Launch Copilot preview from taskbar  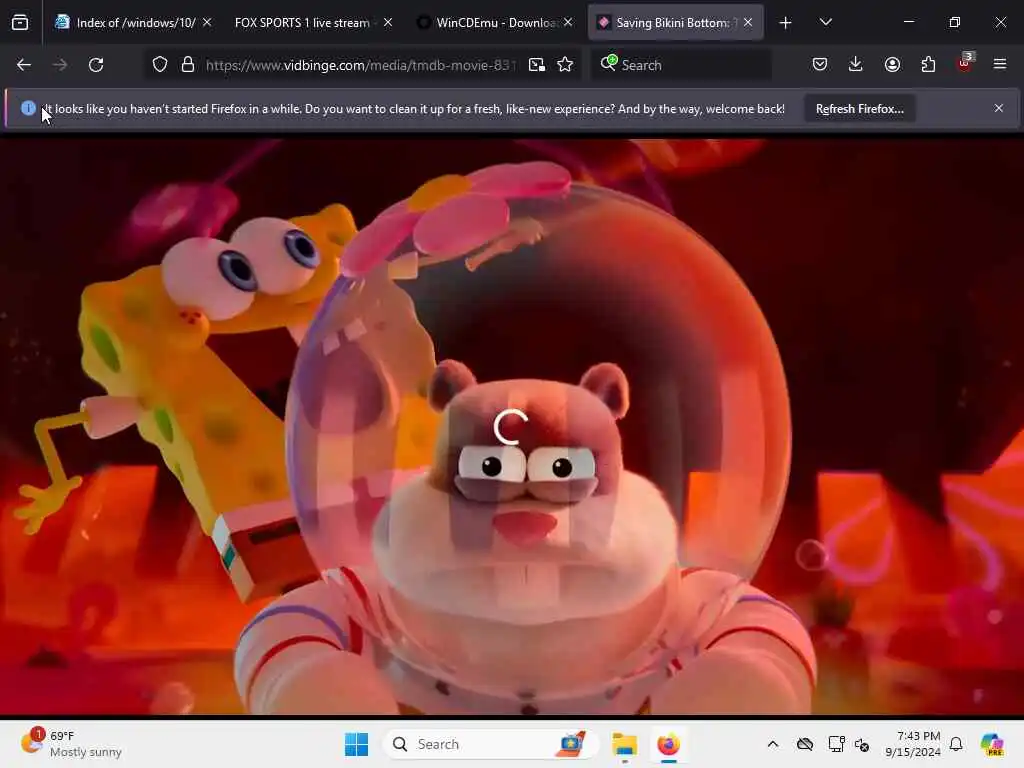pos(992,744)
